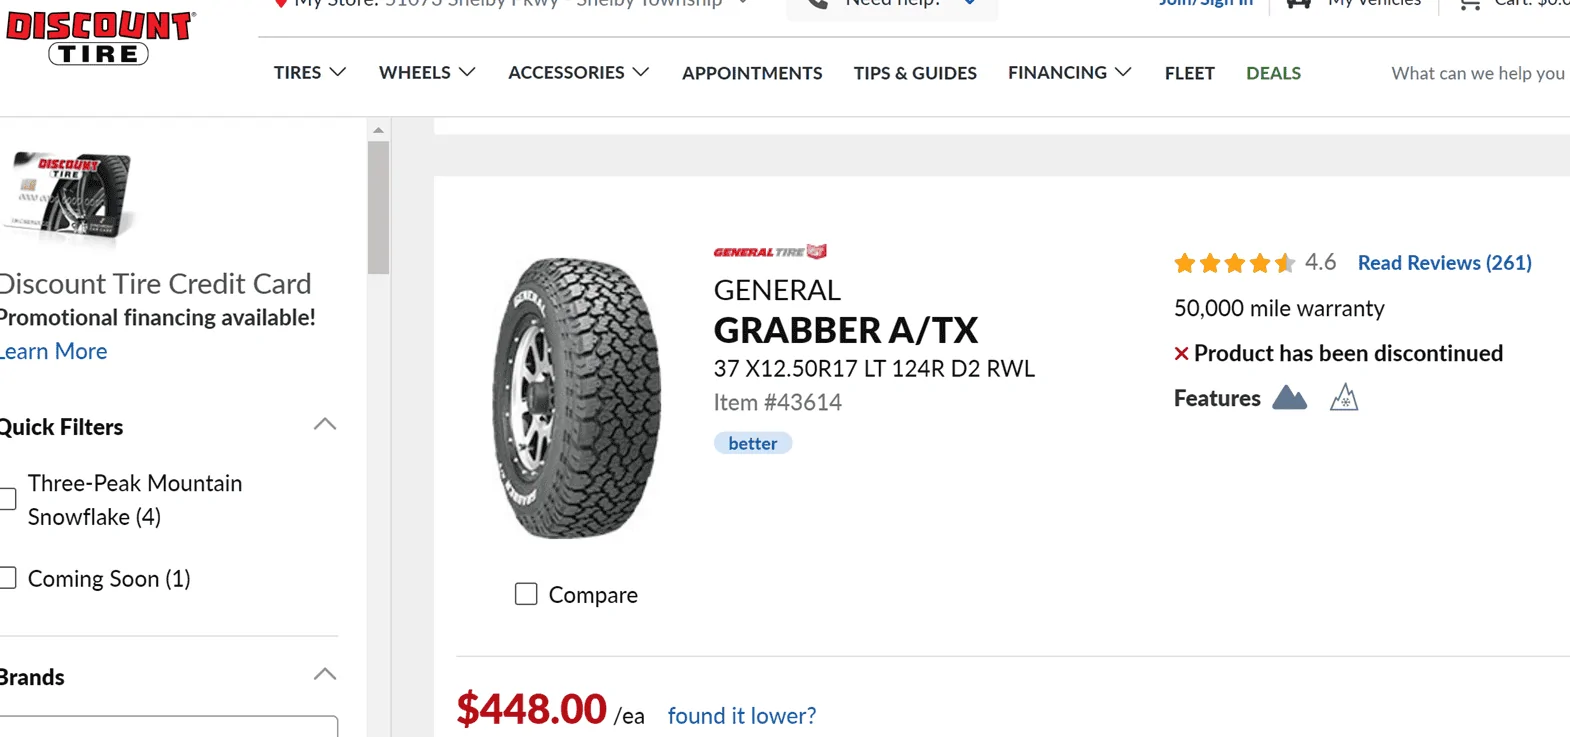Click the My Vehicles car icon
This screenshot has height=737, width=1570.
click(x=1298, y=4)
